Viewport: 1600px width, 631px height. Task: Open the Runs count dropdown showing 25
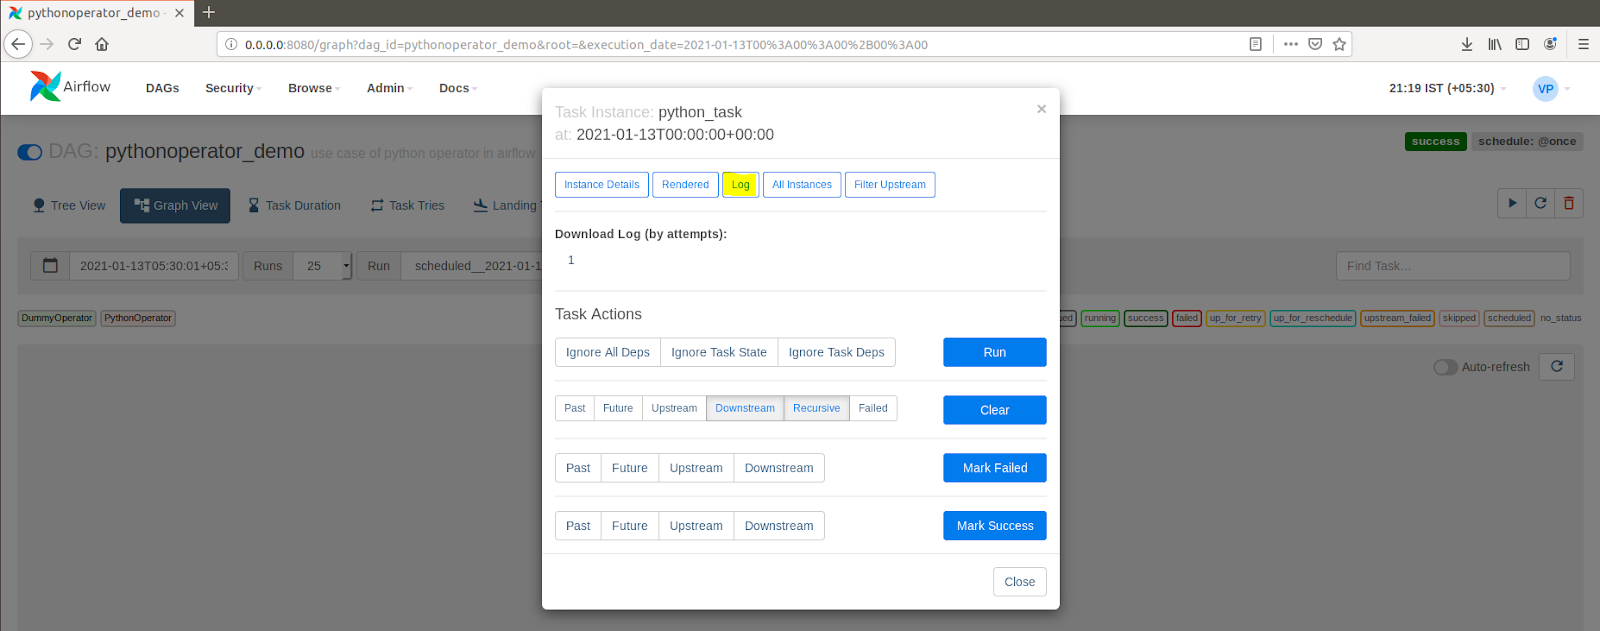(322, 266)
